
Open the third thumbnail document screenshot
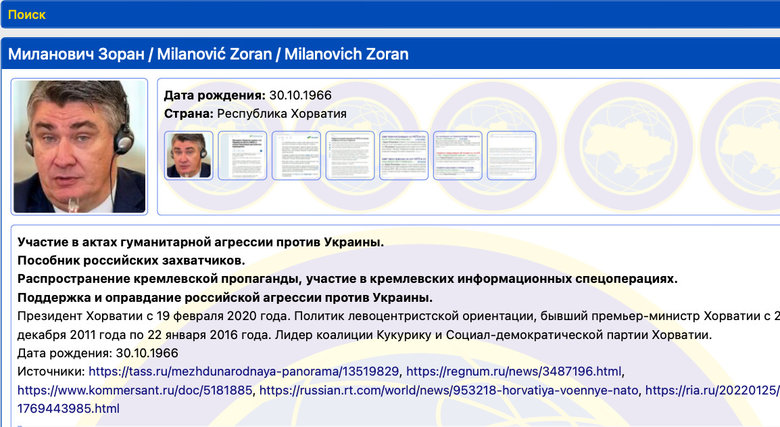coord(296,155)
